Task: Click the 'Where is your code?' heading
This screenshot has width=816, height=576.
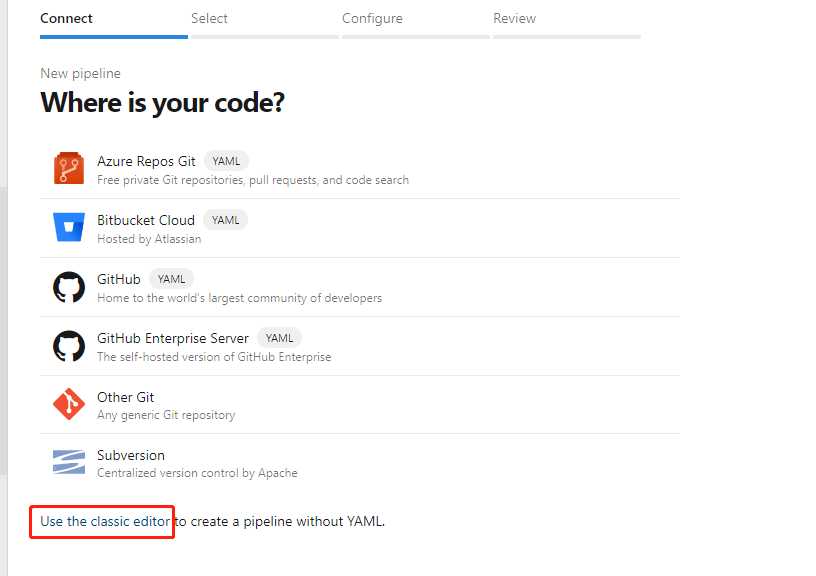Action: [x=162, y=103]
